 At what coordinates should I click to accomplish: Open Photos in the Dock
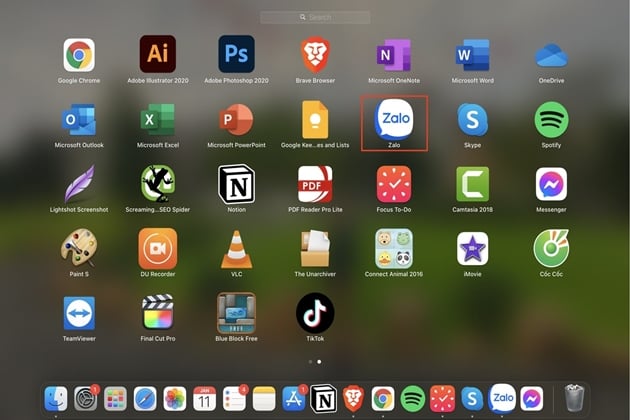175,399
